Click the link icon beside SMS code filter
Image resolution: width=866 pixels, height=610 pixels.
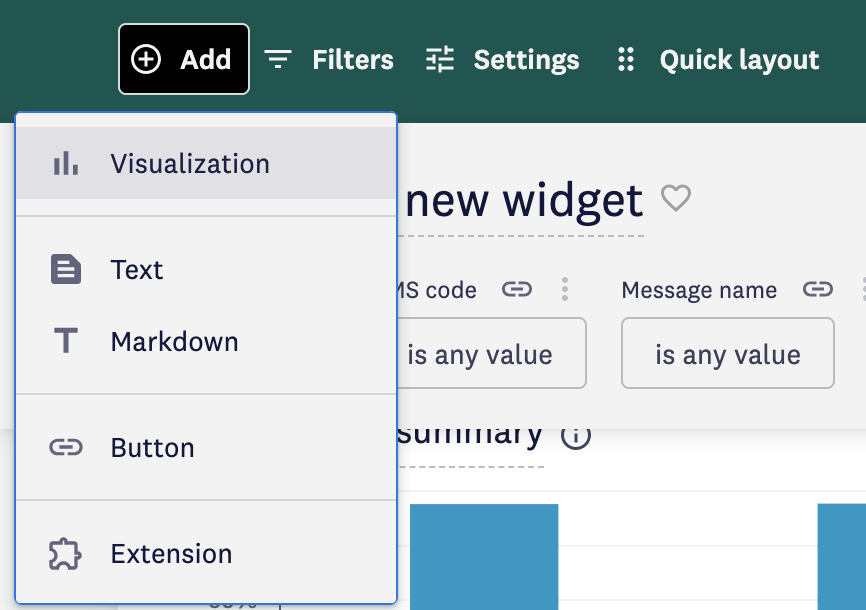(x=518, y=289)
